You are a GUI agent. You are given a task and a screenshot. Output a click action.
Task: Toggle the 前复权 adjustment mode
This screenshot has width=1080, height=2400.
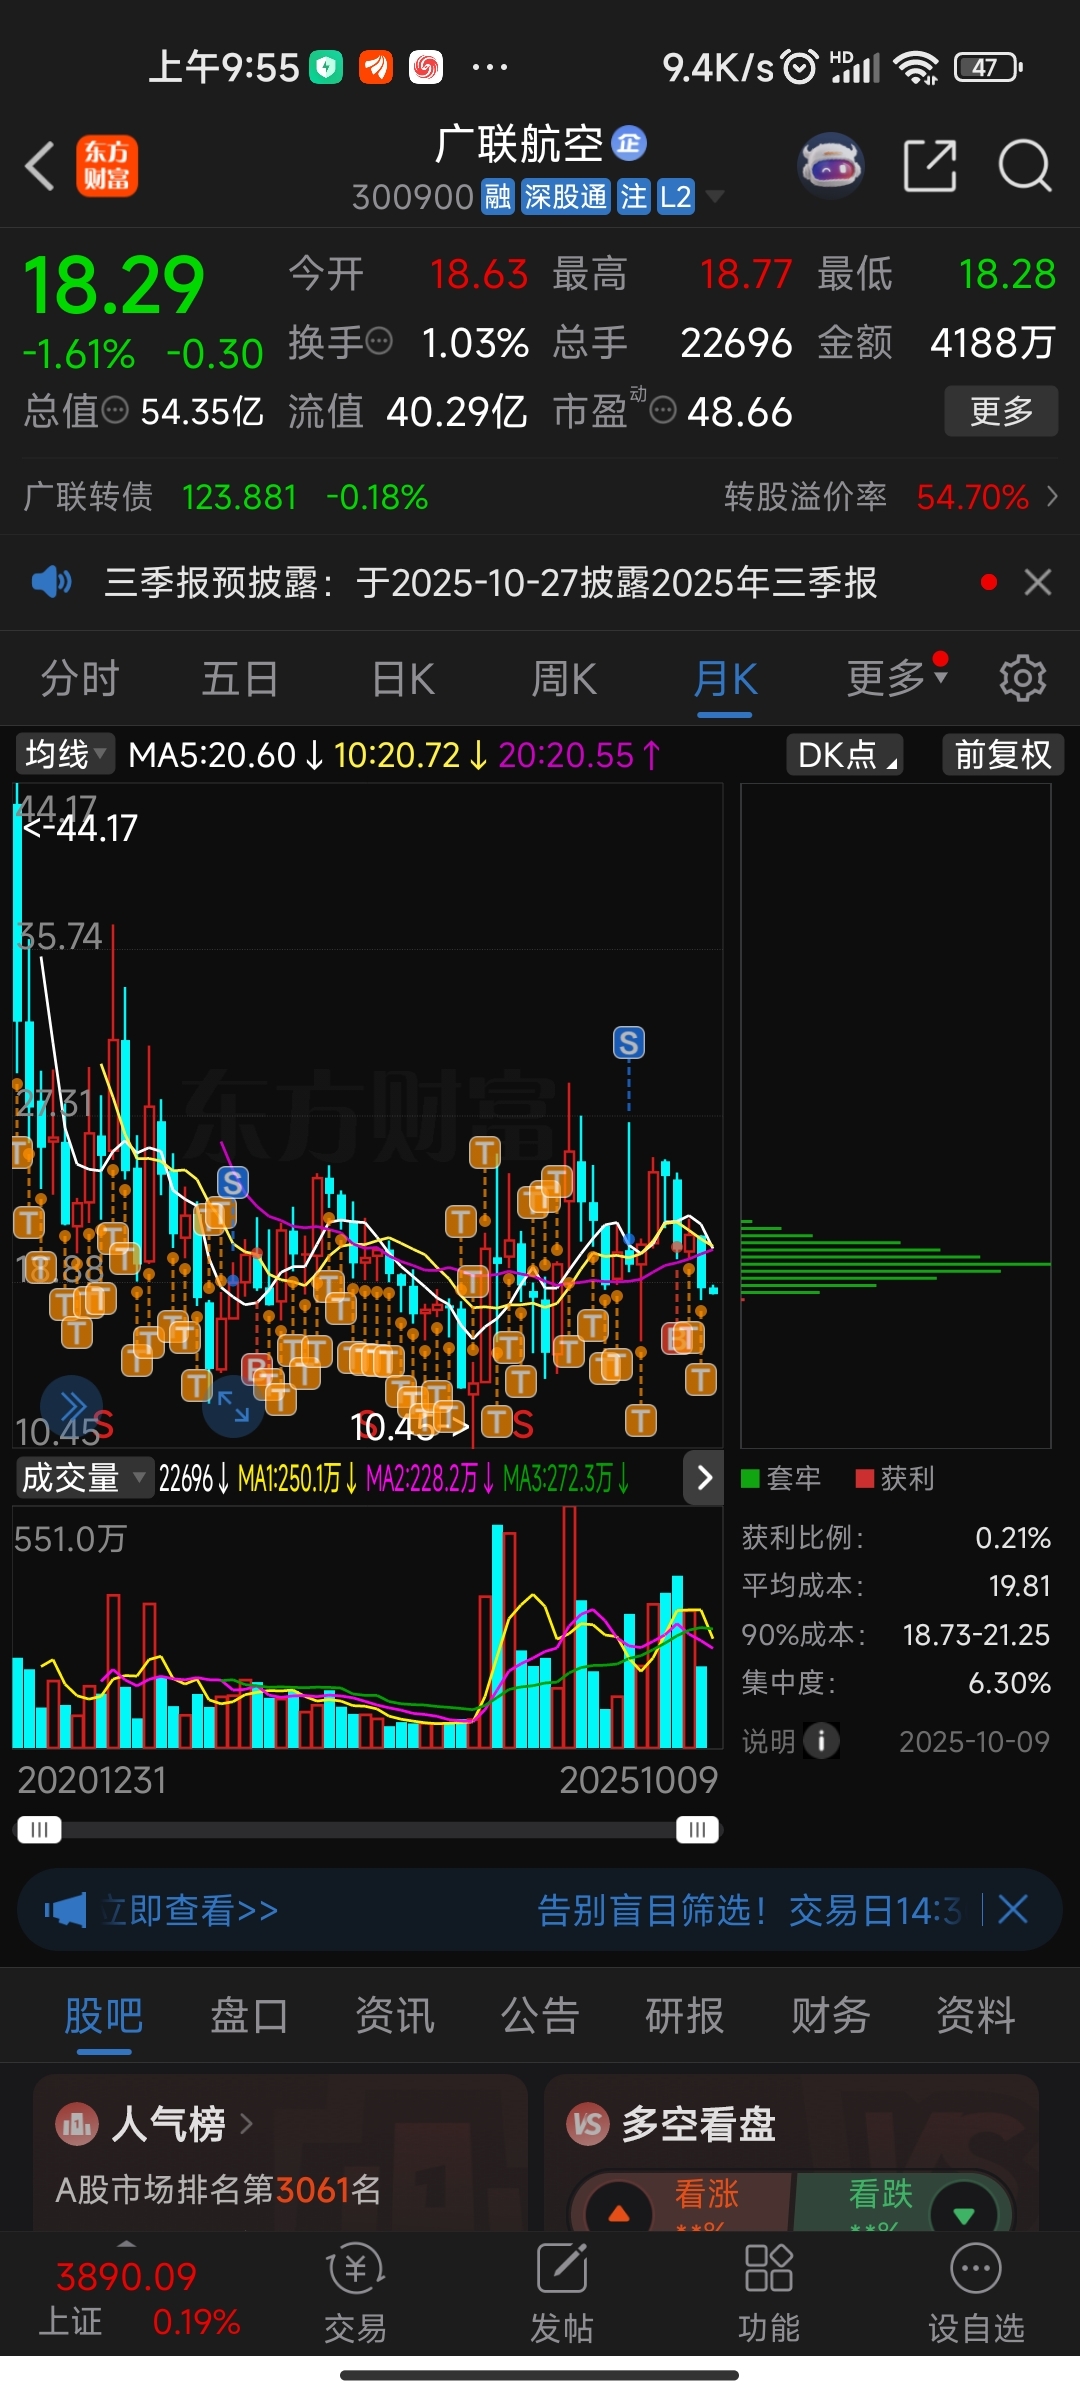tap(1003, 755)
